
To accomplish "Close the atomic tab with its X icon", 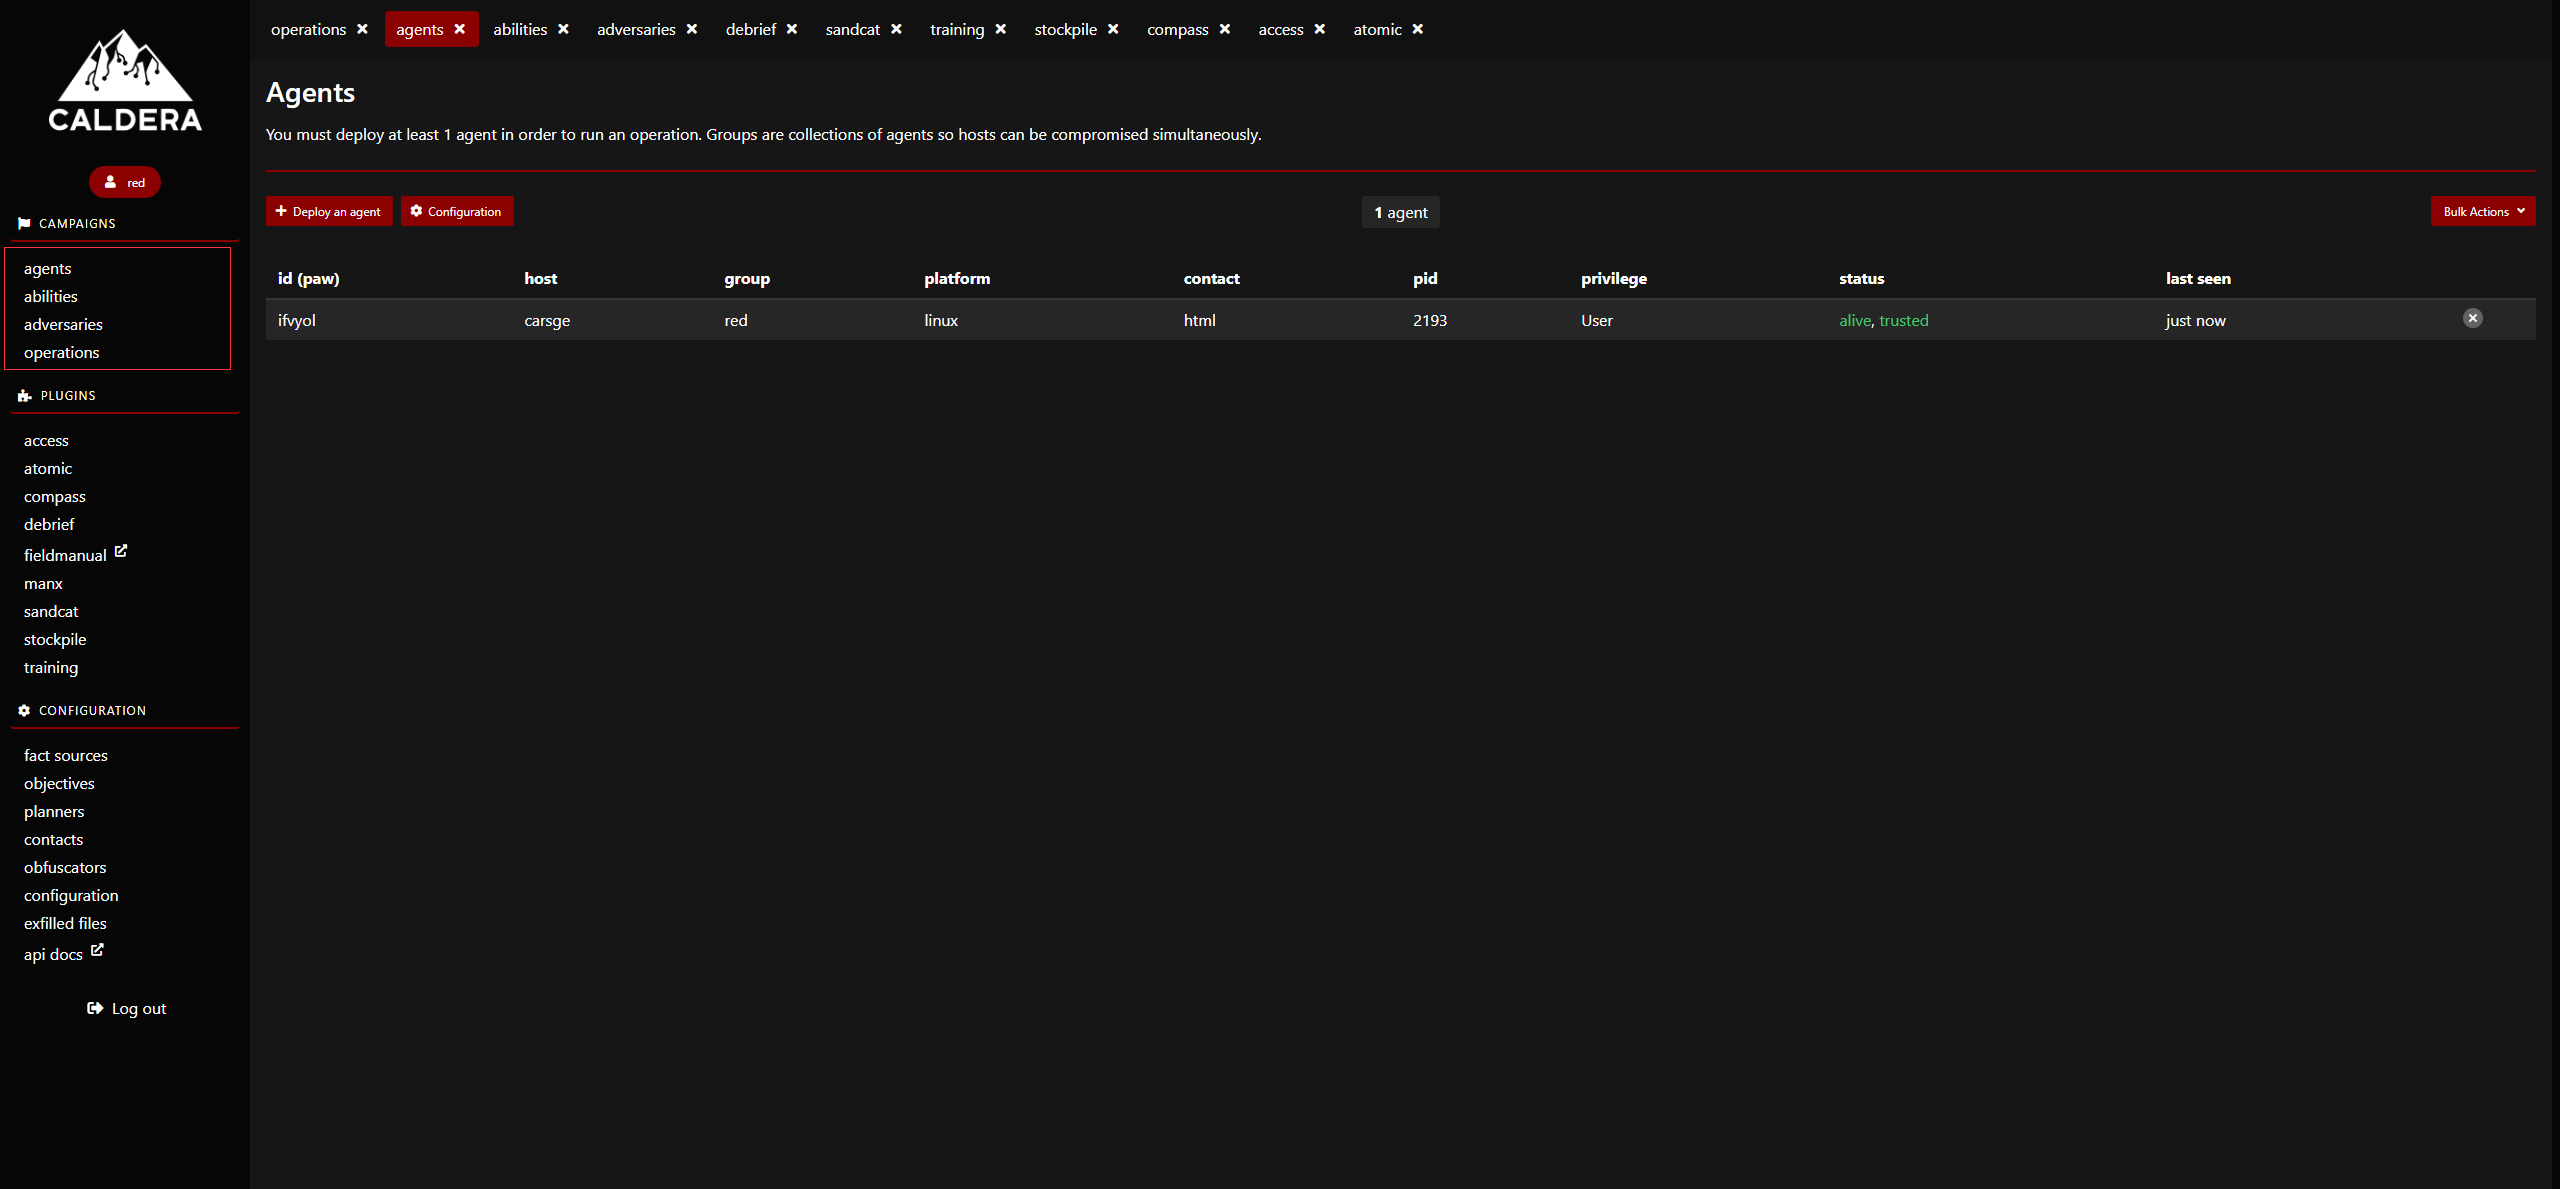I will (x=1418, y=29).
